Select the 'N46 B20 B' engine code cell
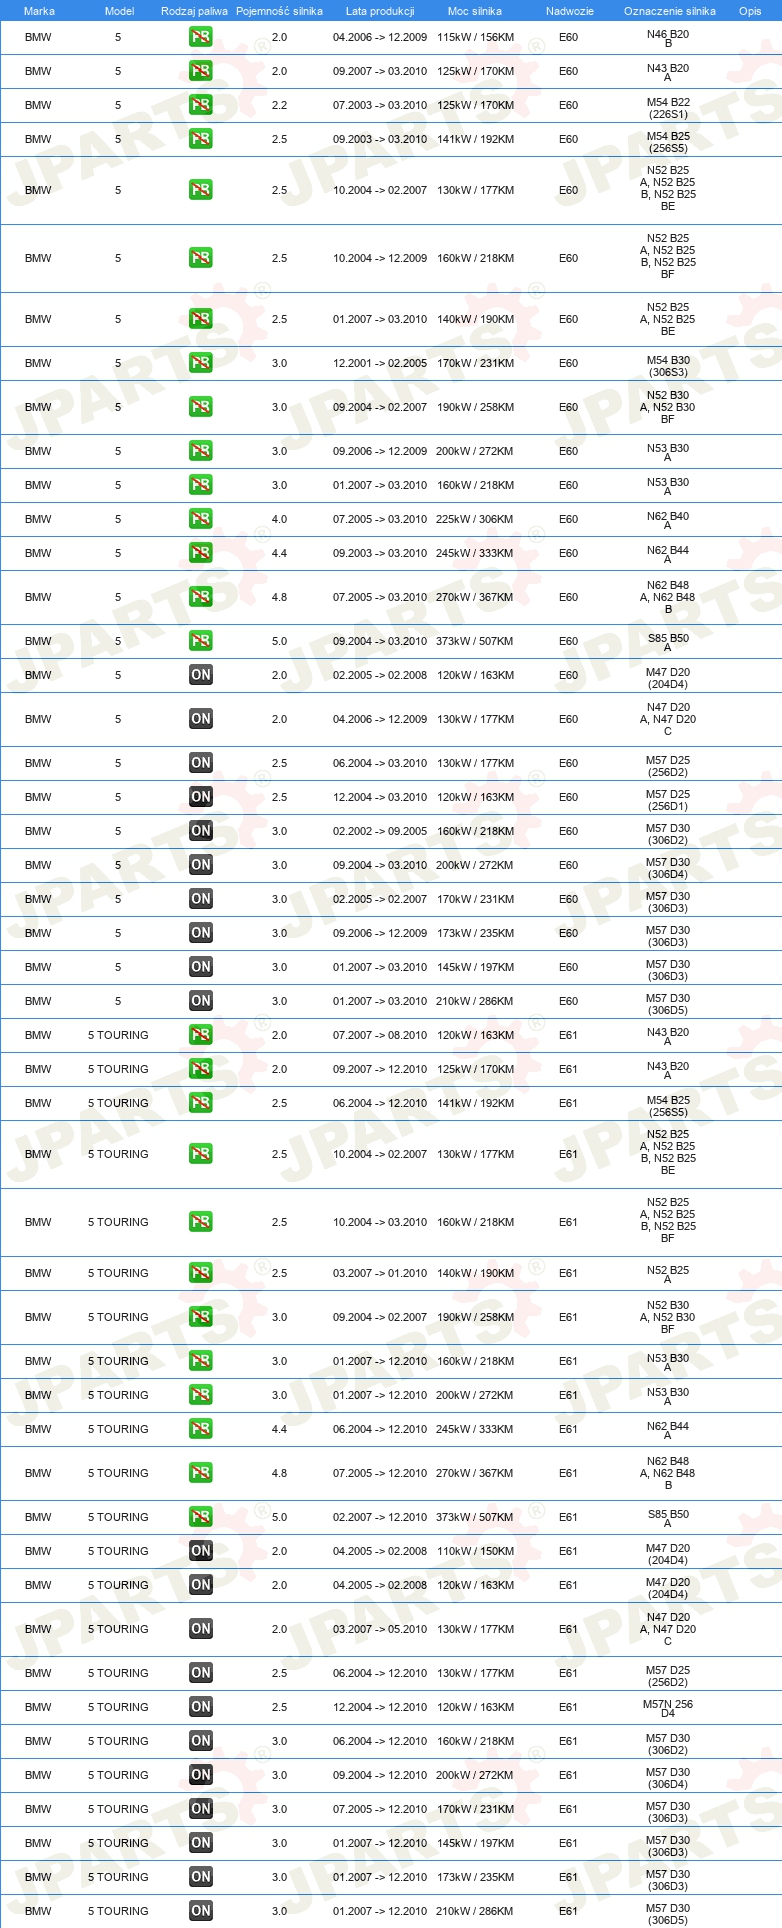This screenshot has width=782, height=1928. coord(668,38)
